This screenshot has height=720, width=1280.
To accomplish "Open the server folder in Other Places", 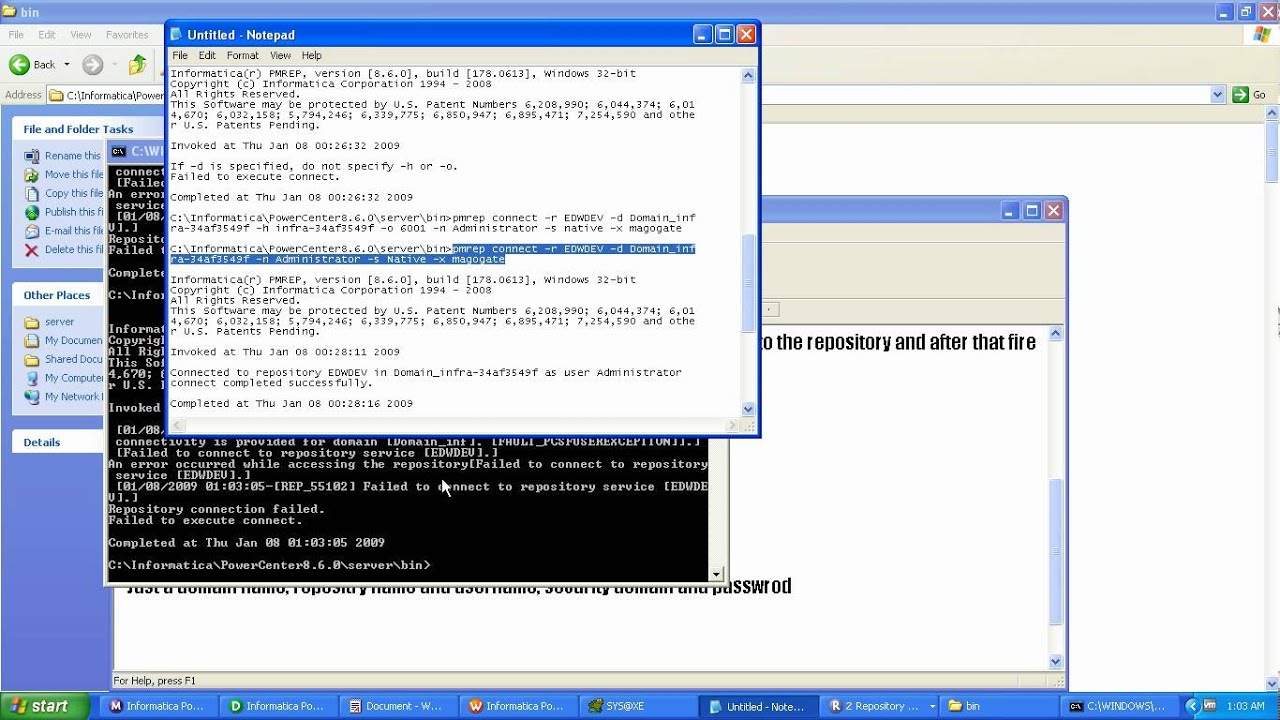I will point(59,322).
